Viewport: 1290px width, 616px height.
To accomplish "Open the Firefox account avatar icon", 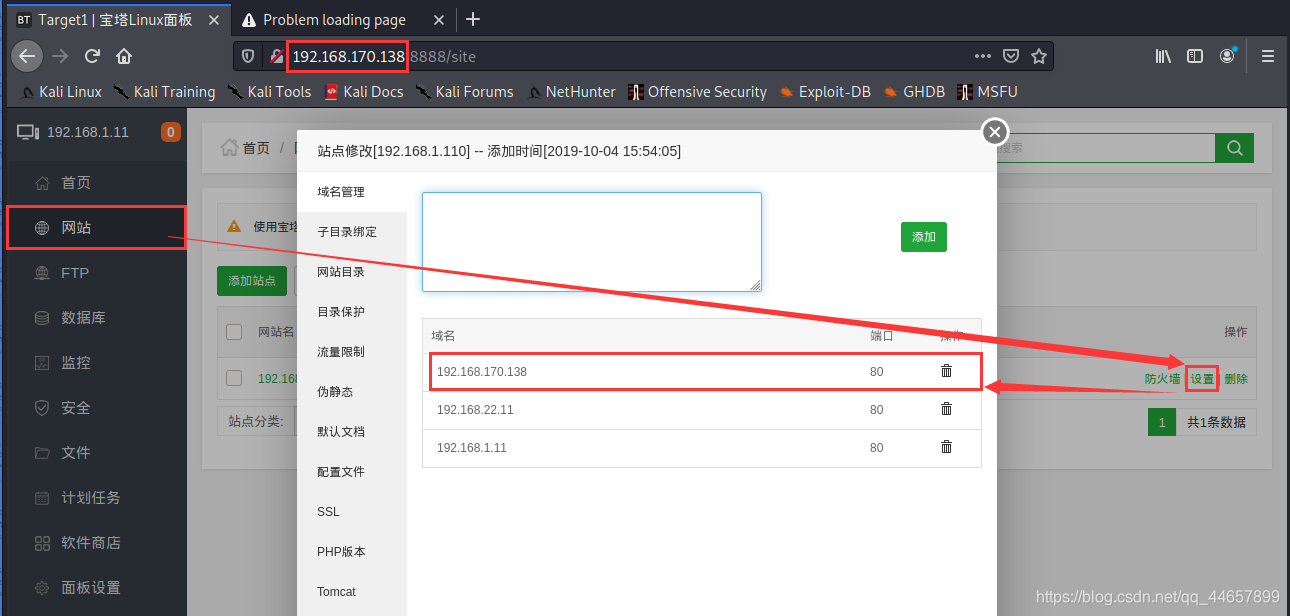I will [1227, 56].
